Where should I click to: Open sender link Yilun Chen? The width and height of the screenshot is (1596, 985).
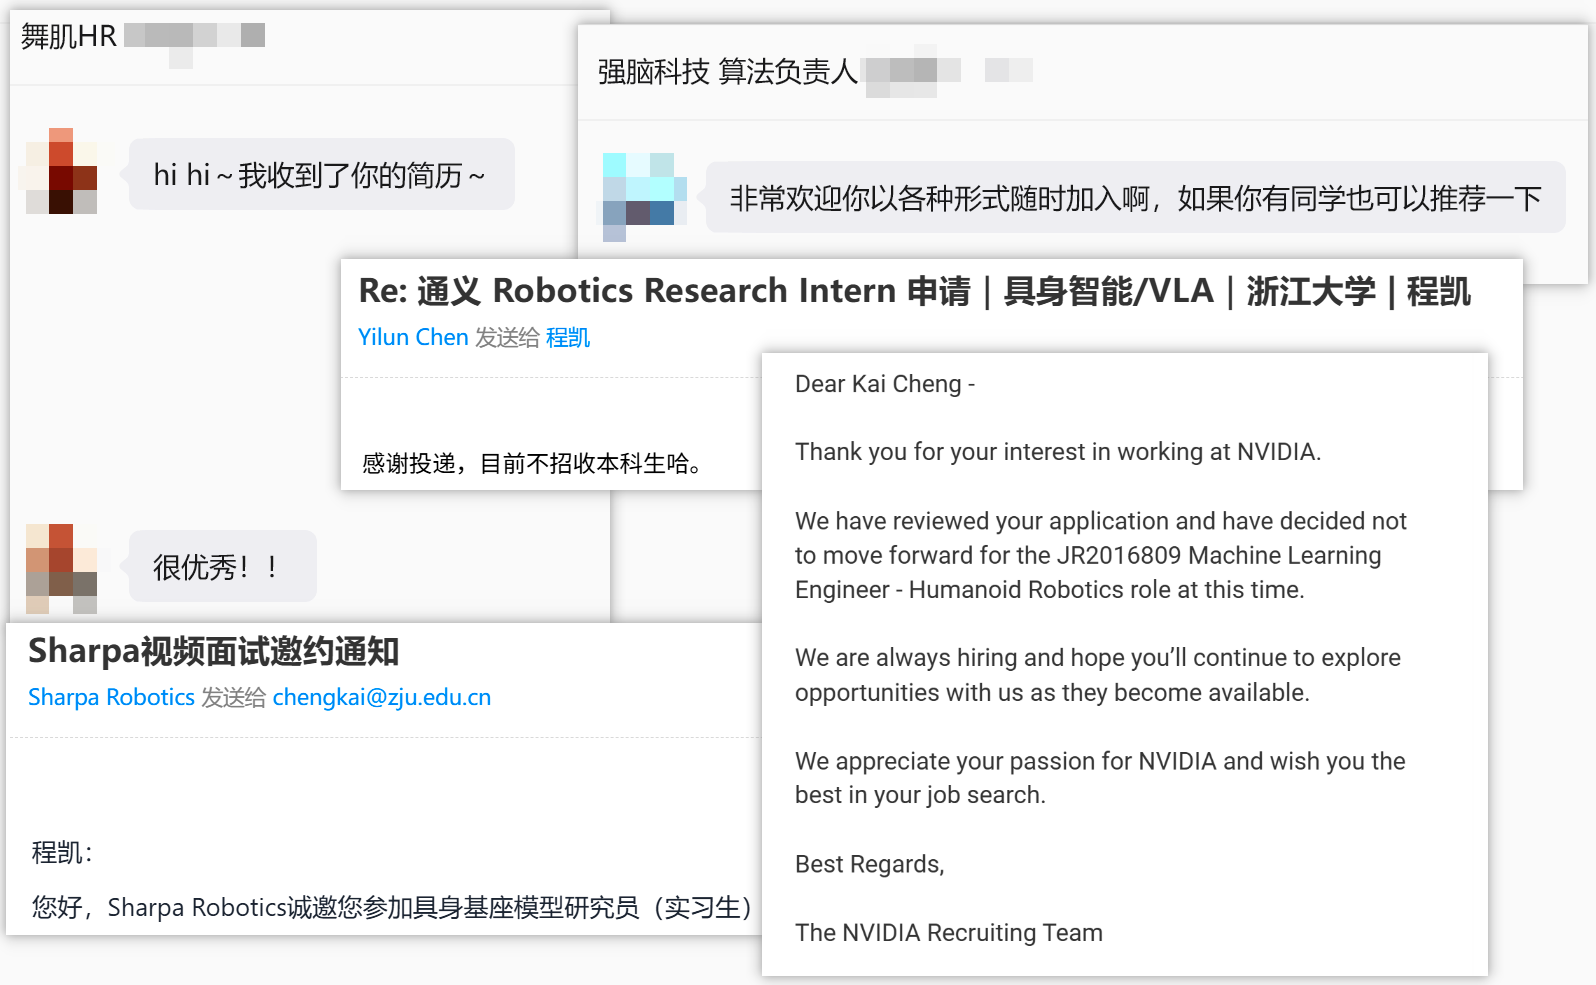[413, 338]
